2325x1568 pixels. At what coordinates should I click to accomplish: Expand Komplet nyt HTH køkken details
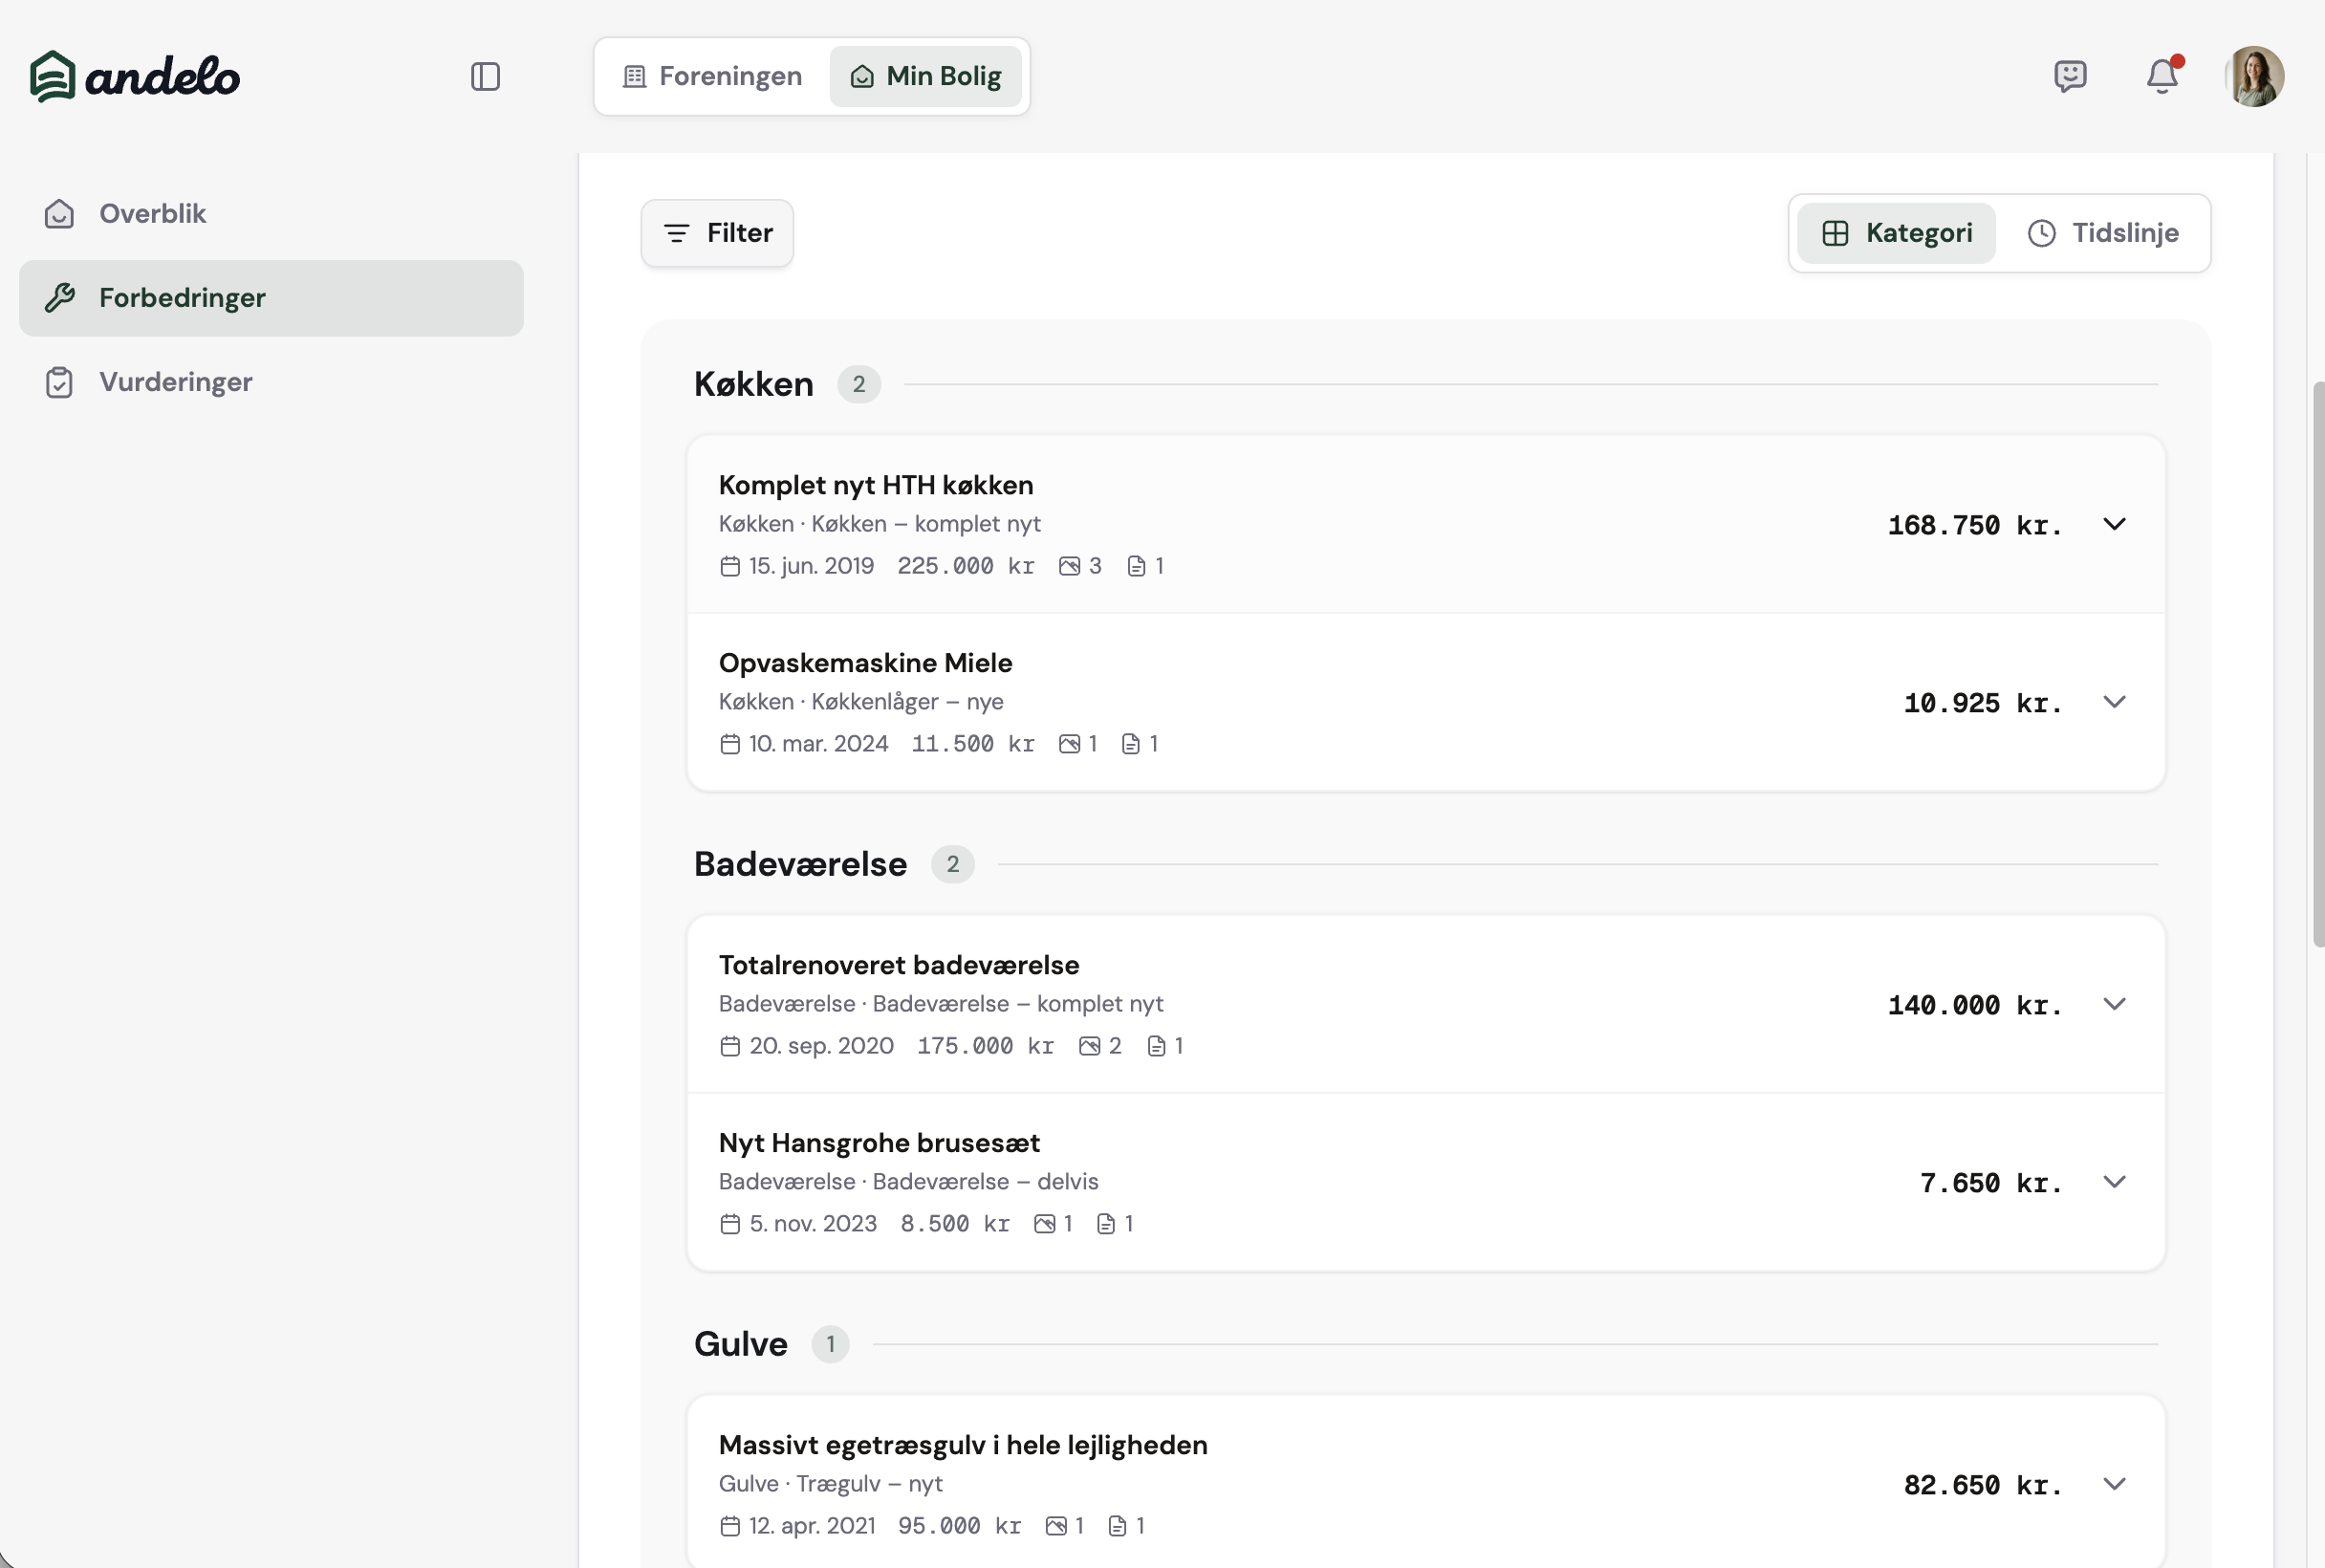(2113, 524)
